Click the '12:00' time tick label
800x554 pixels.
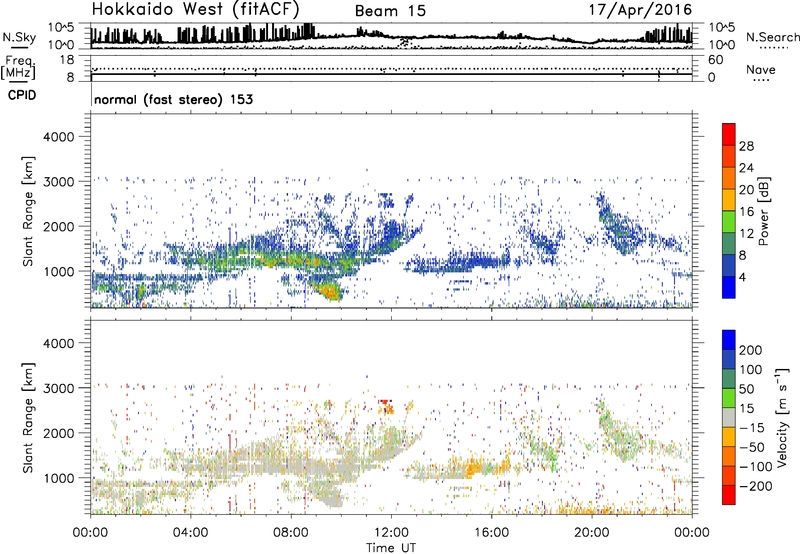coord(391,533)
